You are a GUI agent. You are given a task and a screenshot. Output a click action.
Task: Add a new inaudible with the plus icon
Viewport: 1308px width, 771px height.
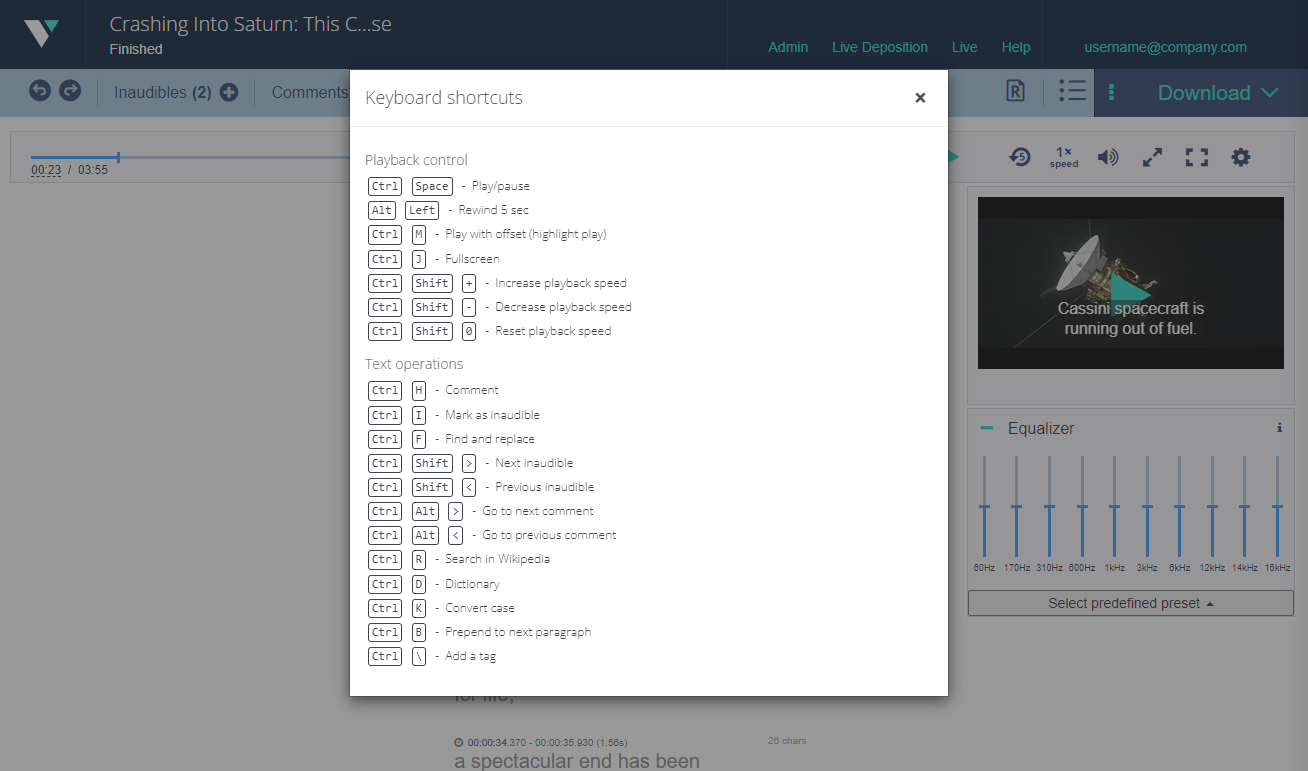pyautogui.click(x=229, y=91)
